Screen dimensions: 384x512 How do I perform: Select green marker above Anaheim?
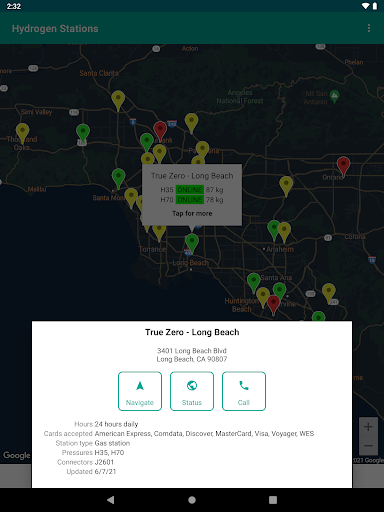[273, 229]
